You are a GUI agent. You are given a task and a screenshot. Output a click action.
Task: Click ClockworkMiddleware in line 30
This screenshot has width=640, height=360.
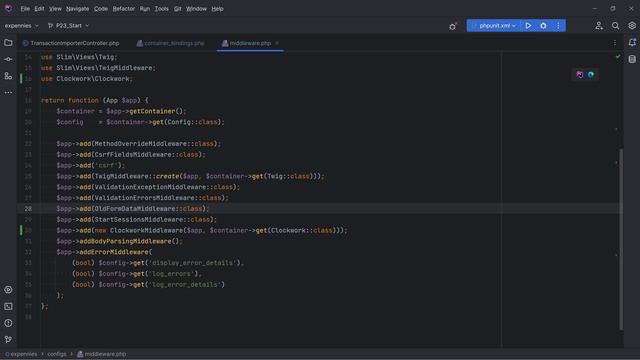click(147, 231)
